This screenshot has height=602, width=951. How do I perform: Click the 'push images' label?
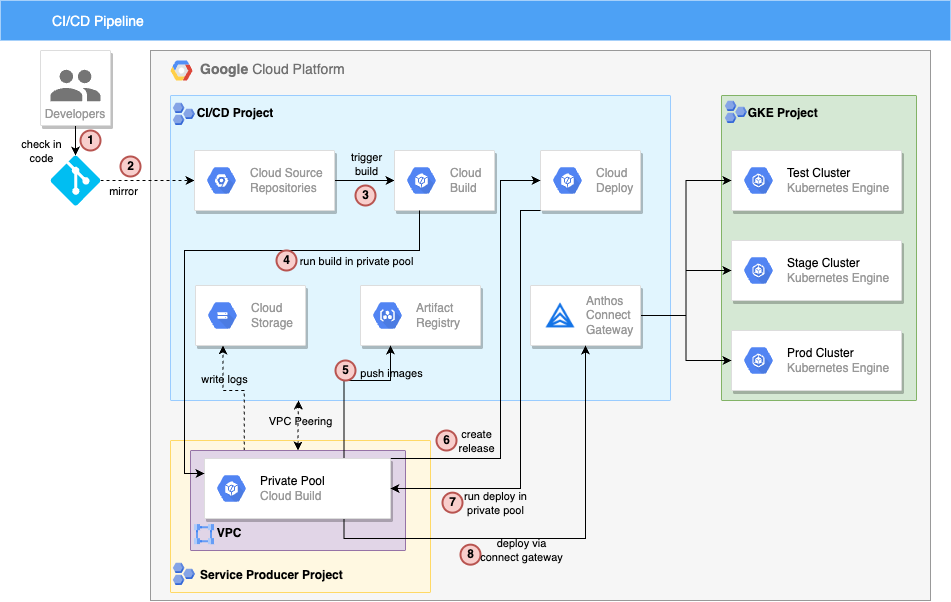(391, 373)
